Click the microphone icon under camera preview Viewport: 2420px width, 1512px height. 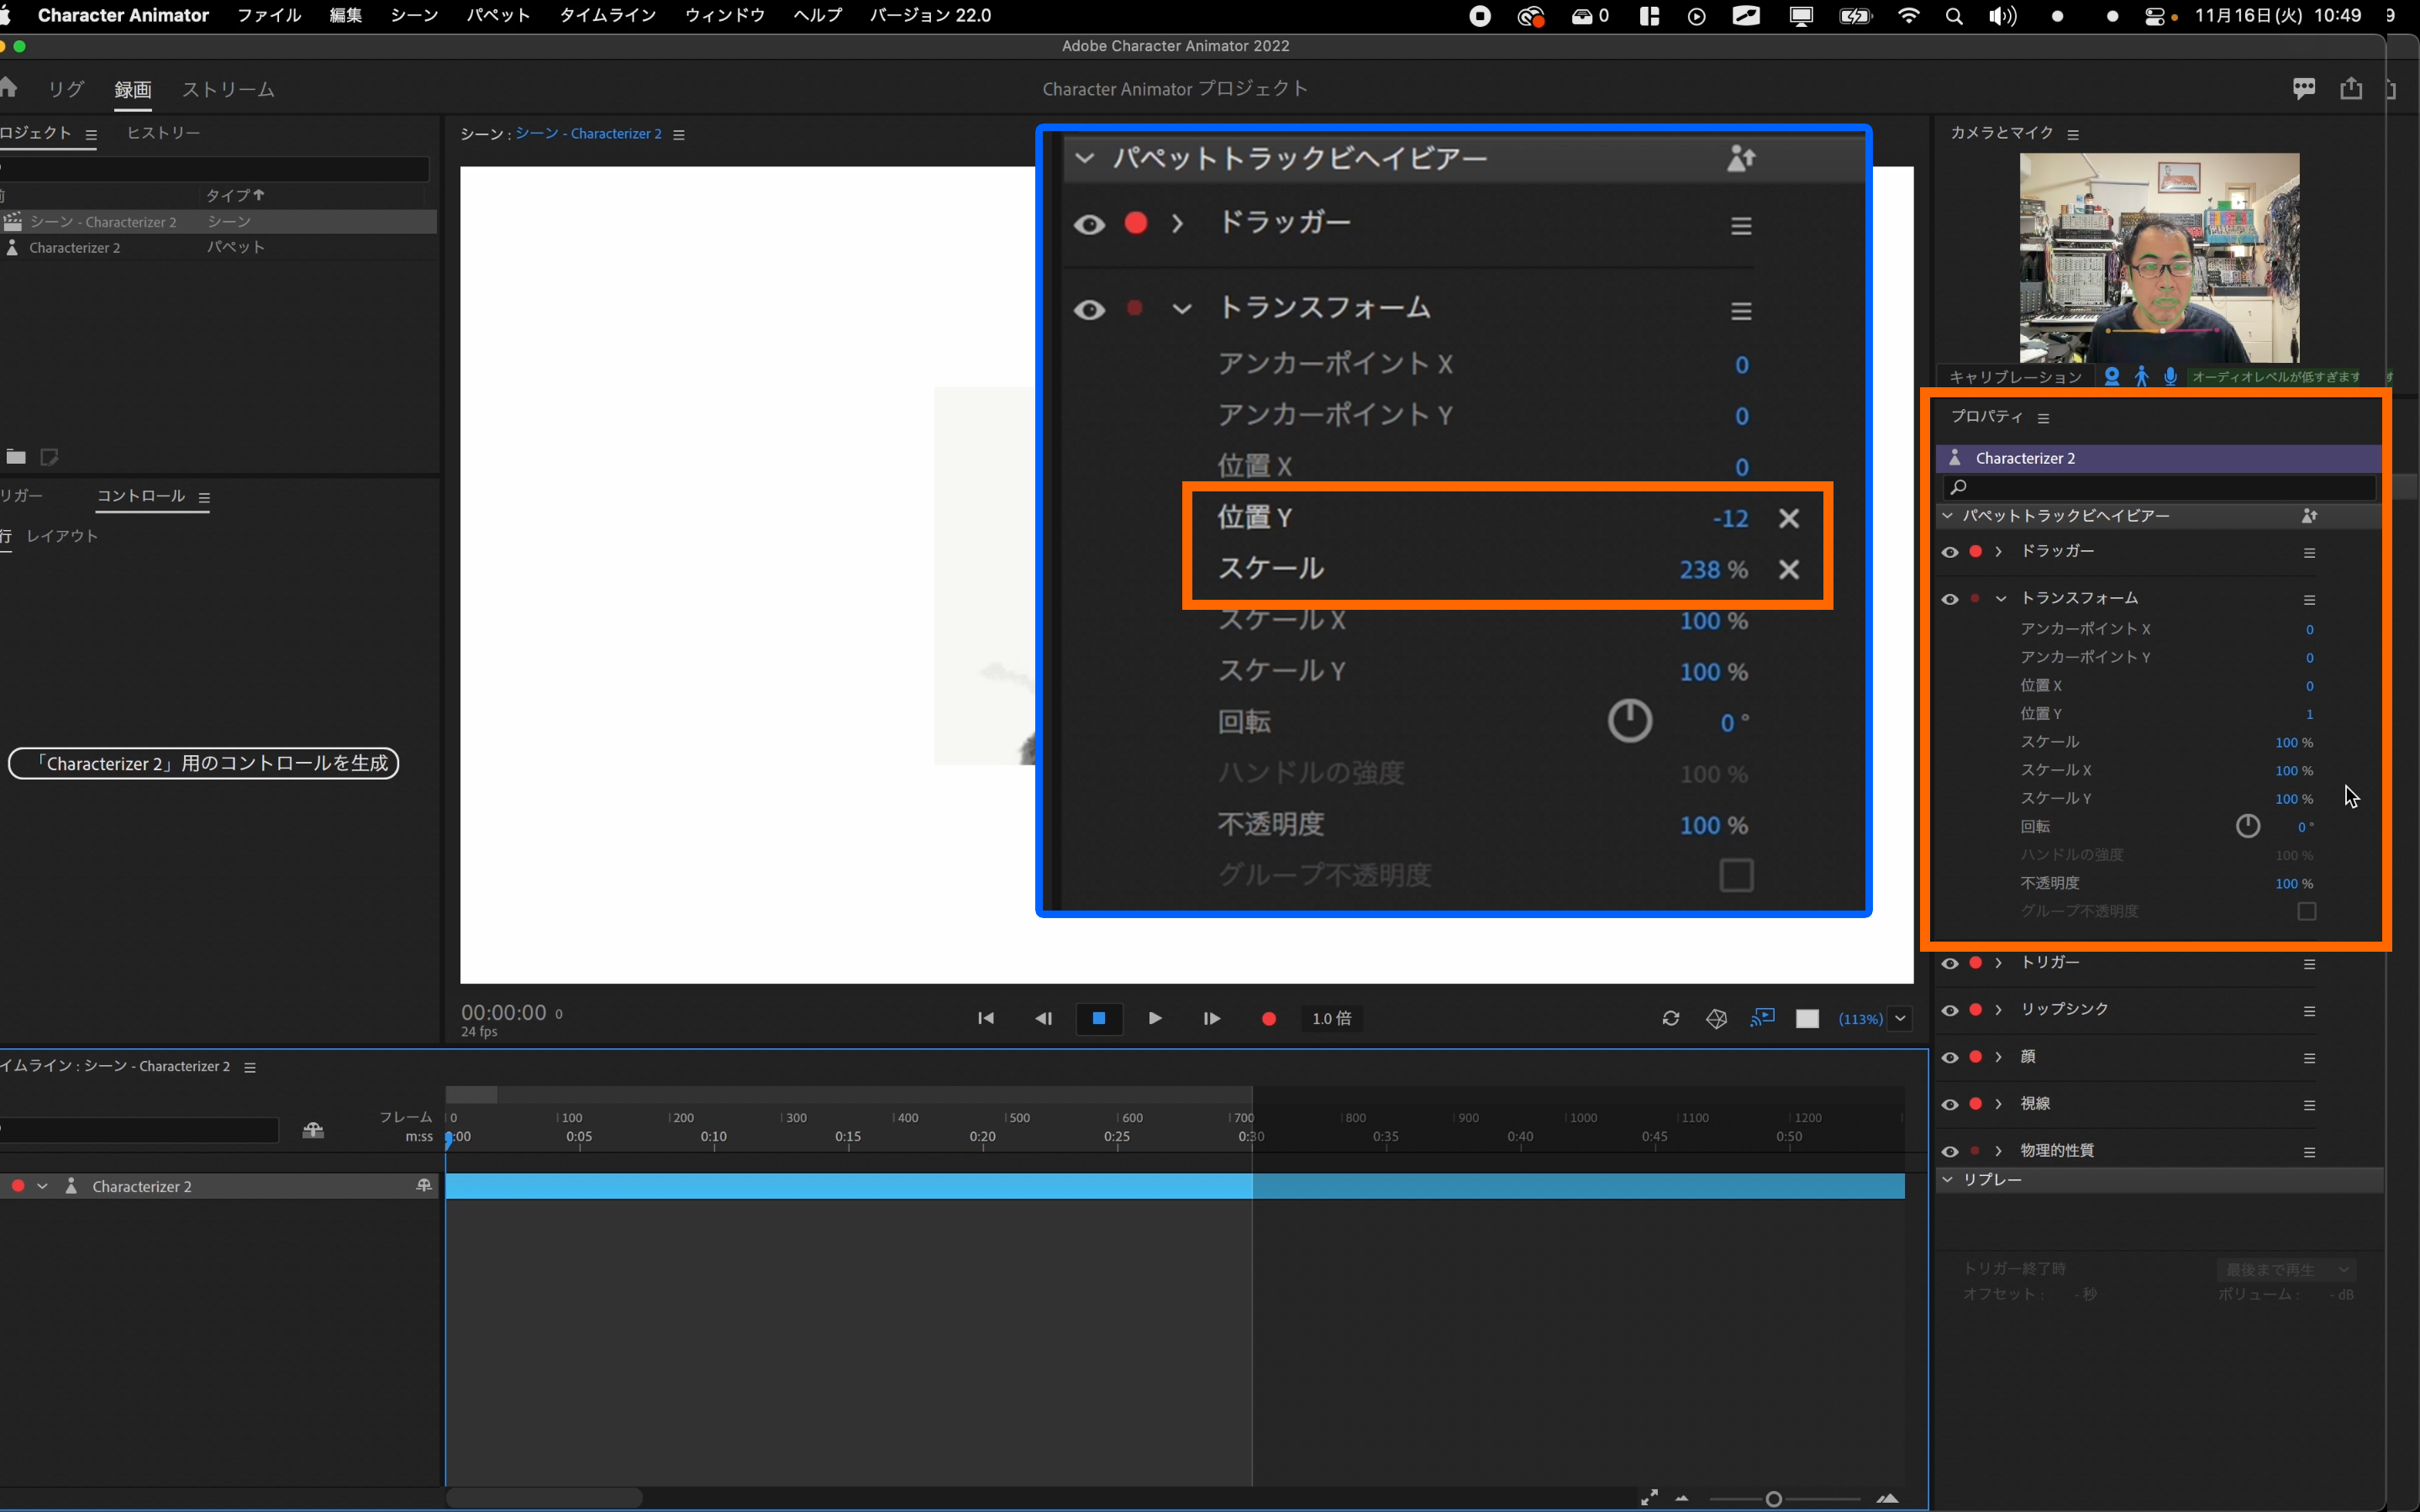tap(2170, 377)
